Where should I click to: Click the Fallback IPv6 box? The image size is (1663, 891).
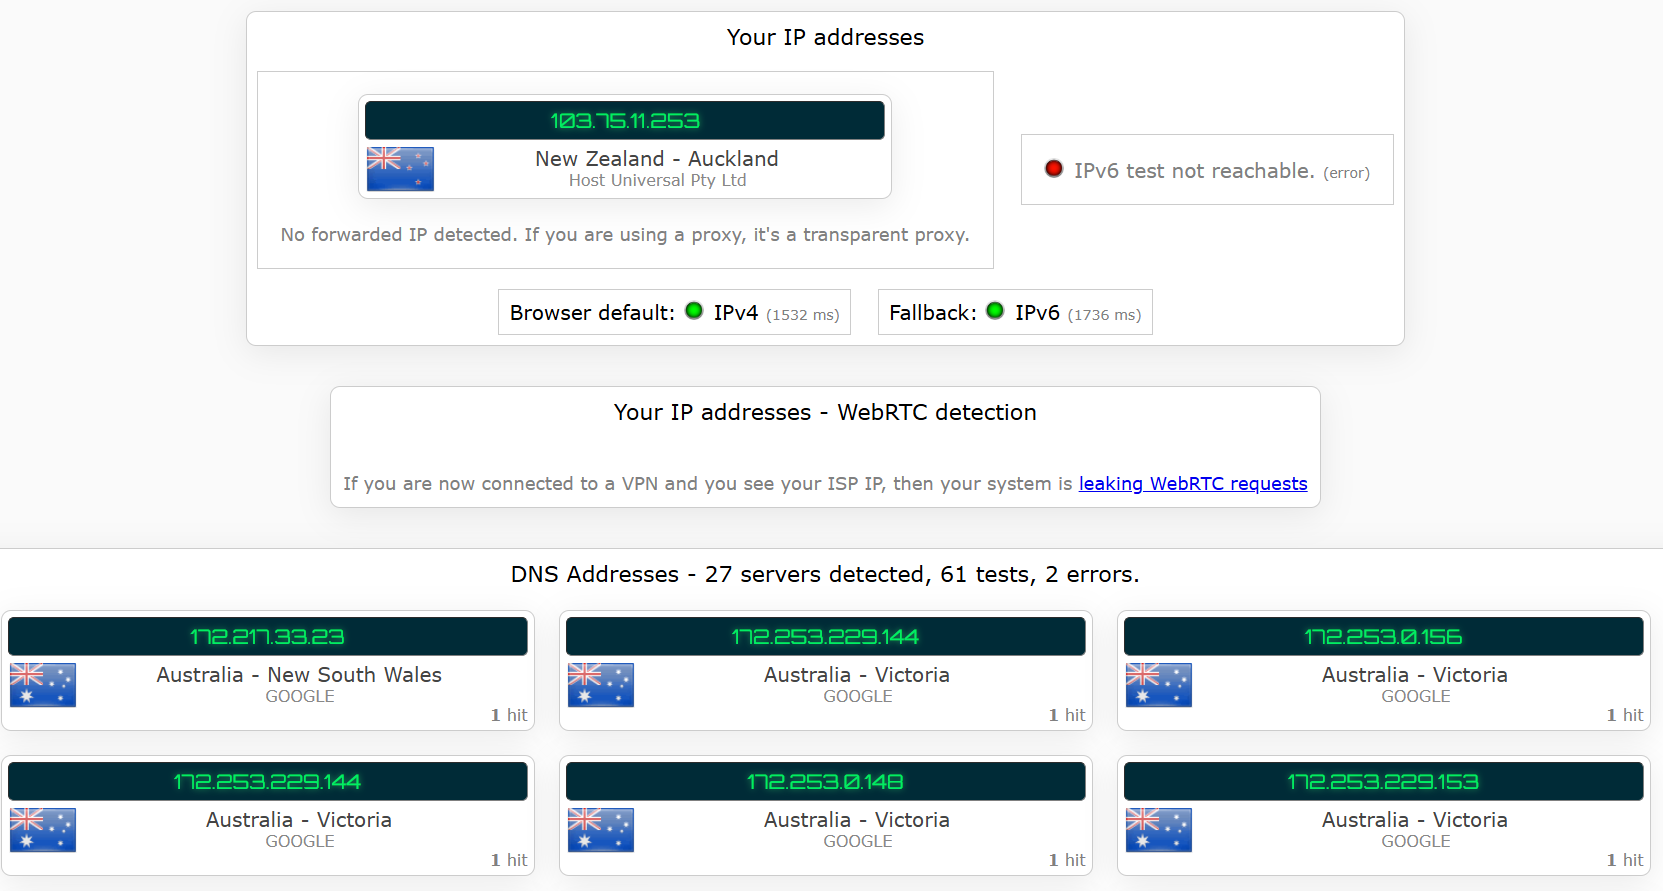click(1015, 312)
